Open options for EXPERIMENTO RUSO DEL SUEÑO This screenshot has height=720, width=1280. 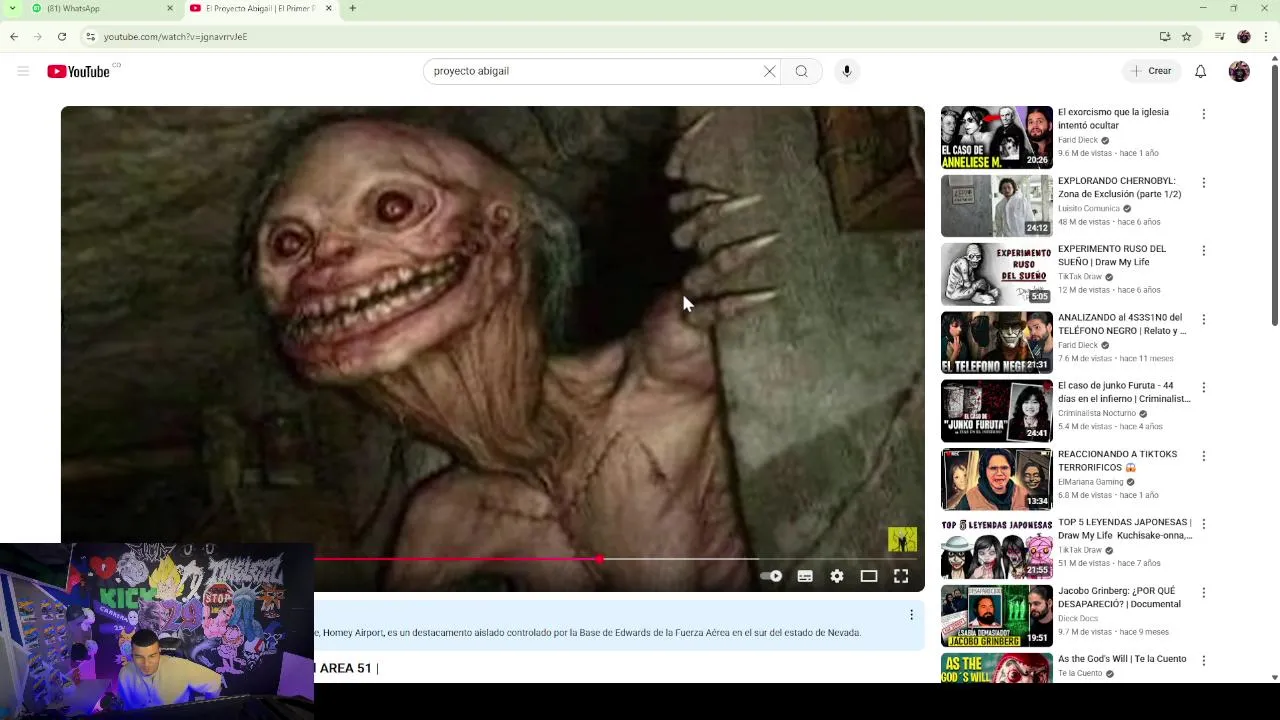pos(1204,251)
